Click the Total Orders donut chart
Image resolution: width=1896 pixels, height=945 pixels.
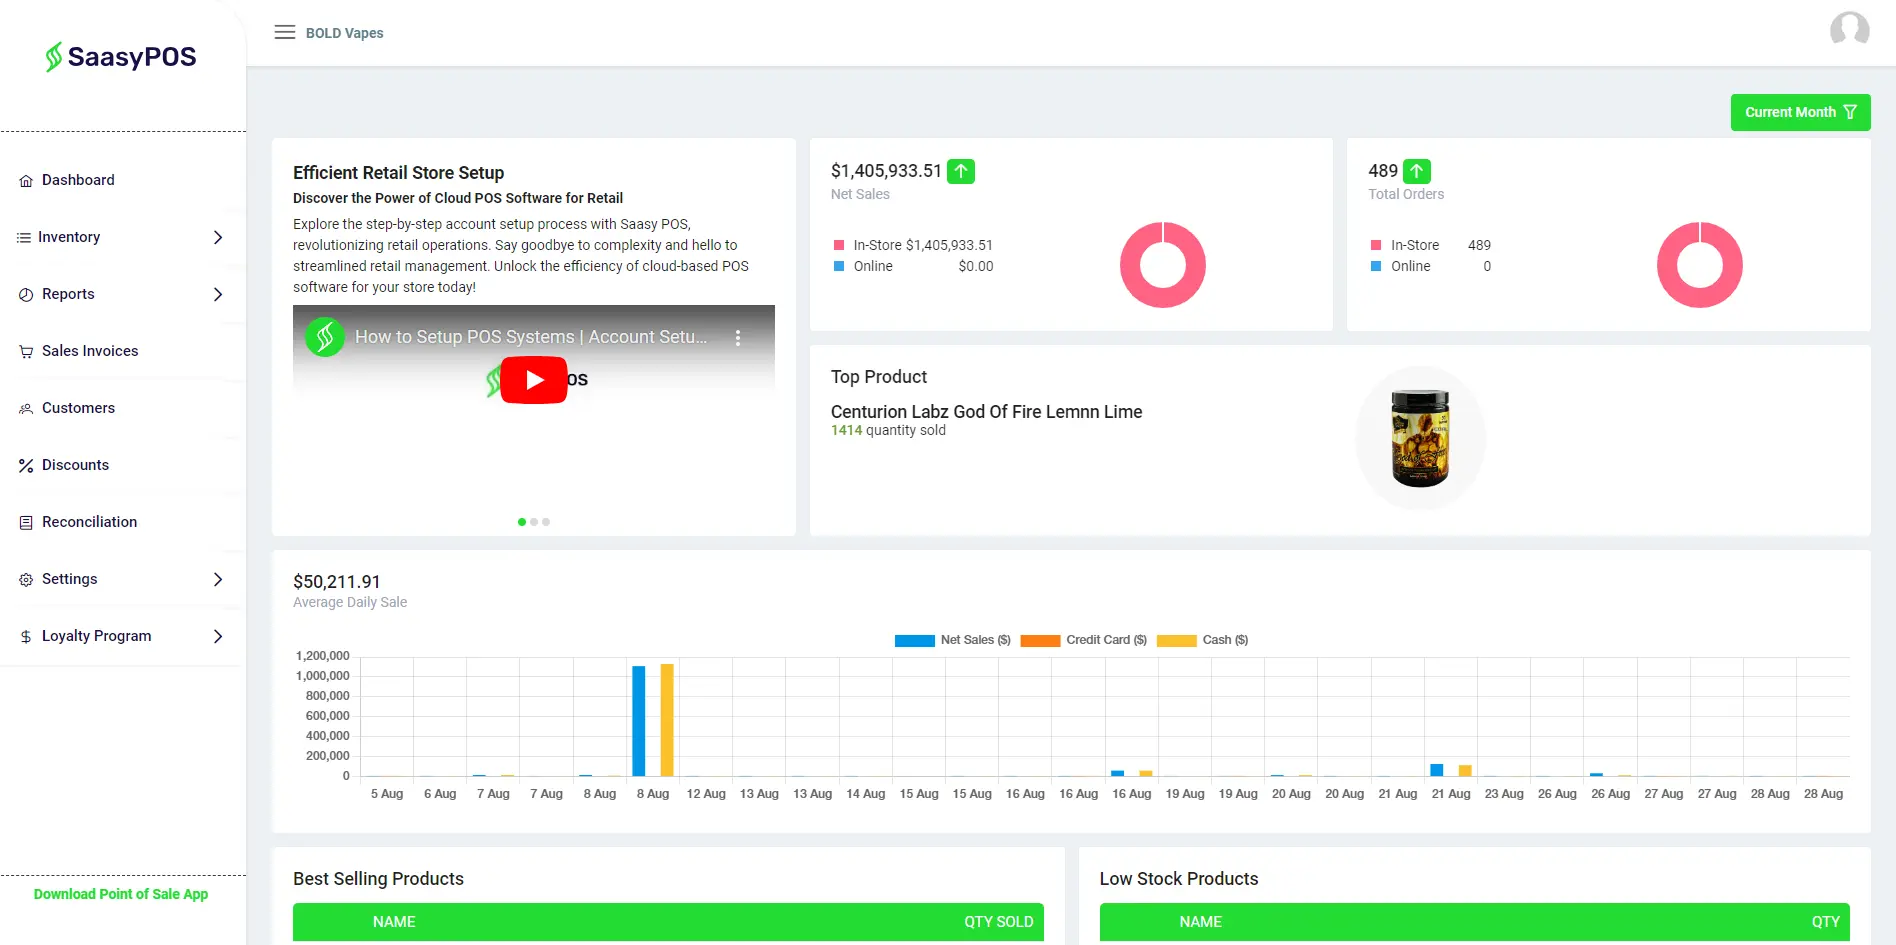1700,265
